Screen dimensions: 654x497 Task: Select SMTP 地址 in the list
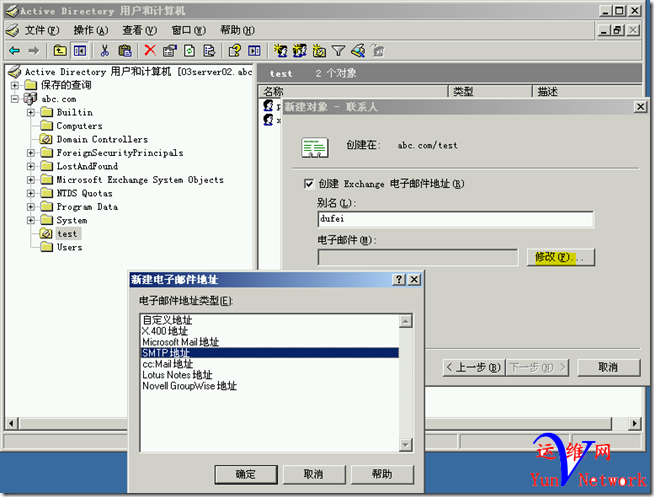pos(270,353)
